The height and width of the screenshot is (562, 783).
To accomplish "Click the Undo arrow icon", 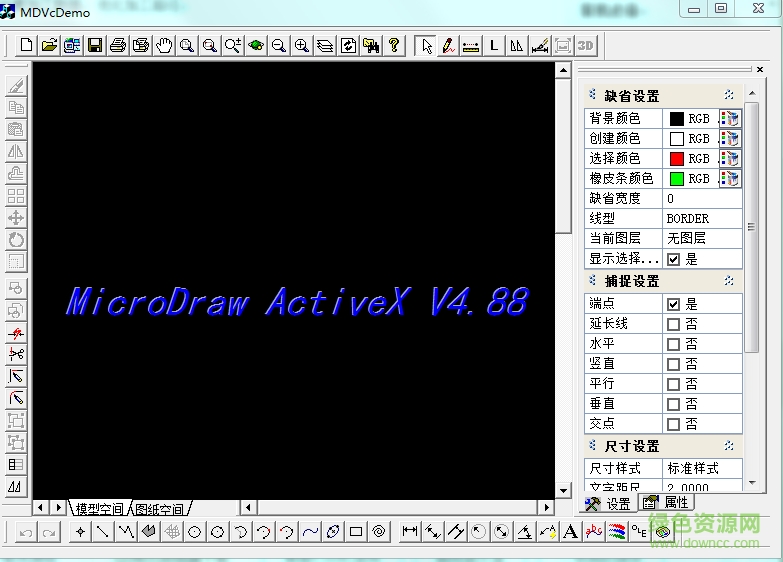I will click(x=26, y=532).
